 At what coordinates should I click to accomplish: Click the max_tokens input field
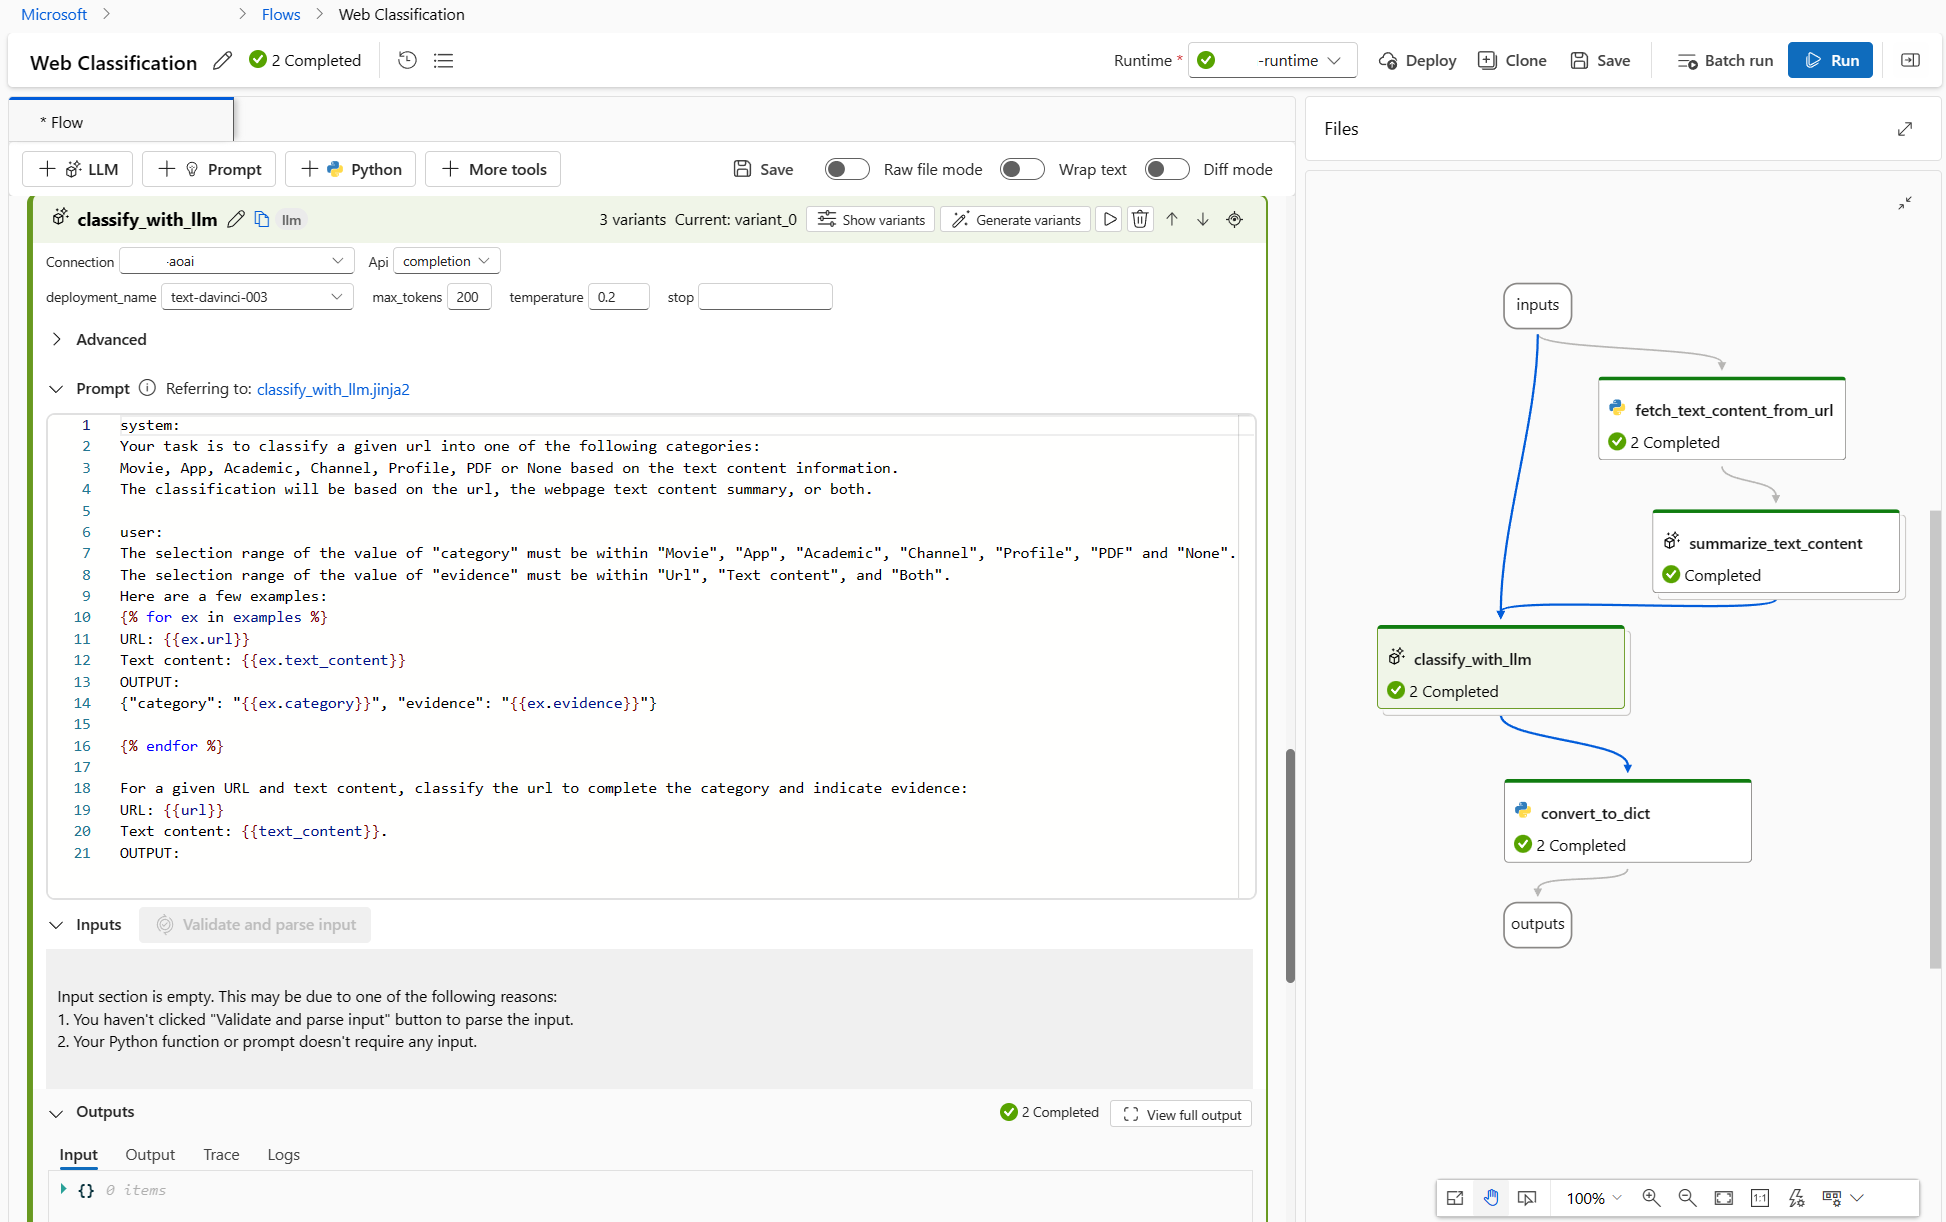point(469,297)
